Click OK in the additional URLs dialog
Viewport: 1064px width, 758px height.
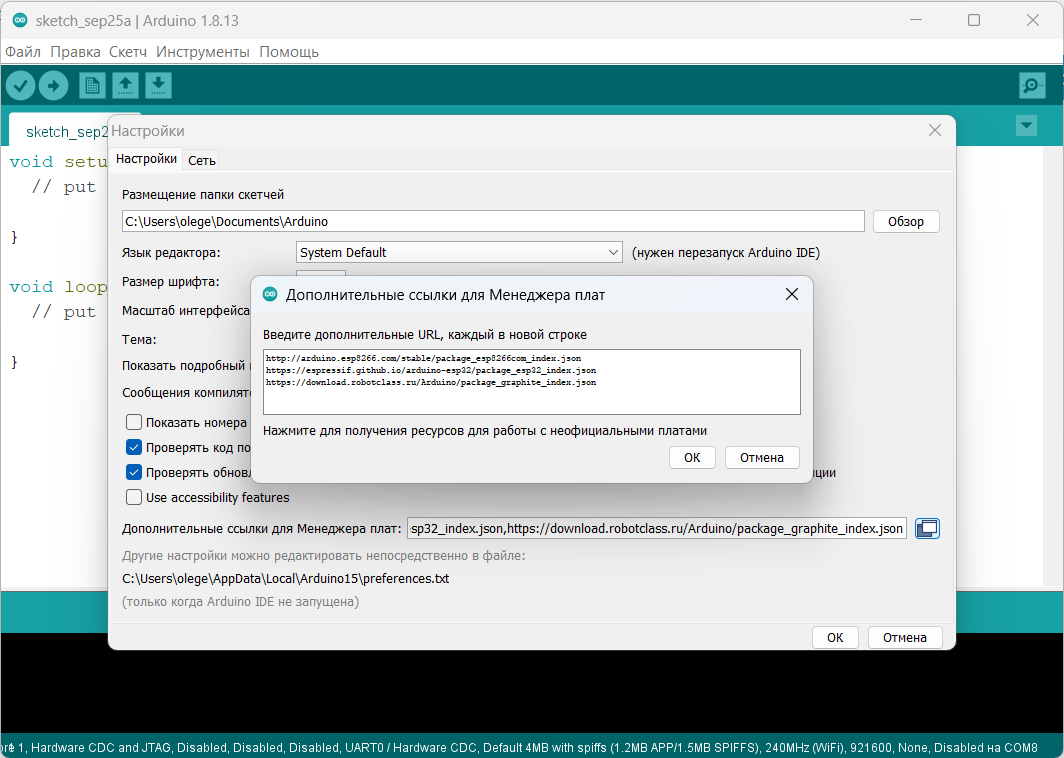[x=691, y=457]
